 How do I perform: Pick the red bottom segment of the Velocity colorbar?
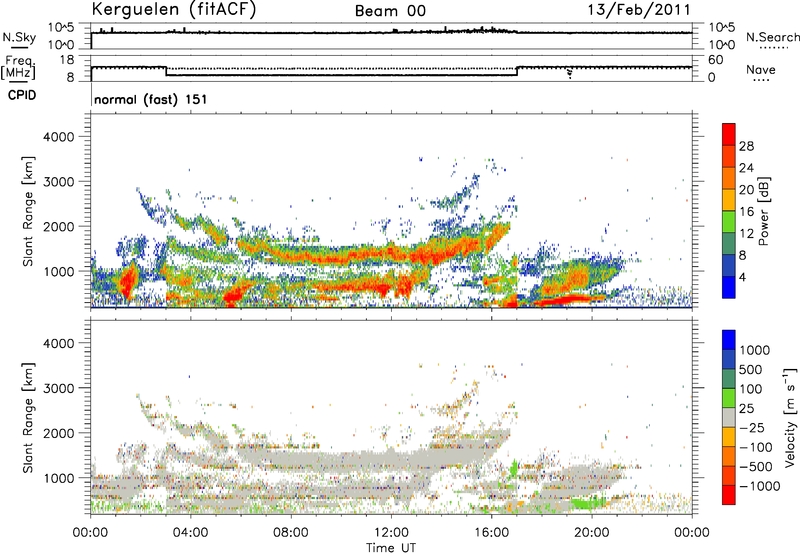pyautogui.click(x=729, y=495)
